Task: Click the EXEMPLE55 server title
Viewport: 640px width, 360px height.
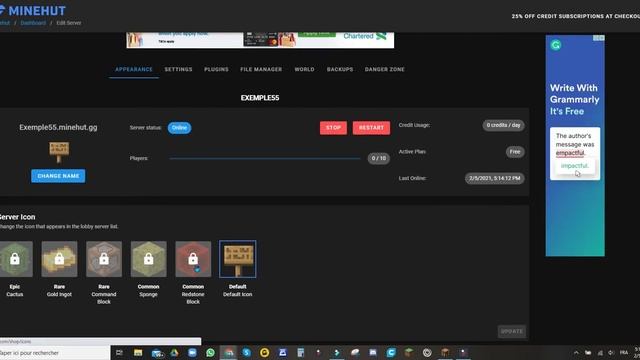Action: click(260, 98)
